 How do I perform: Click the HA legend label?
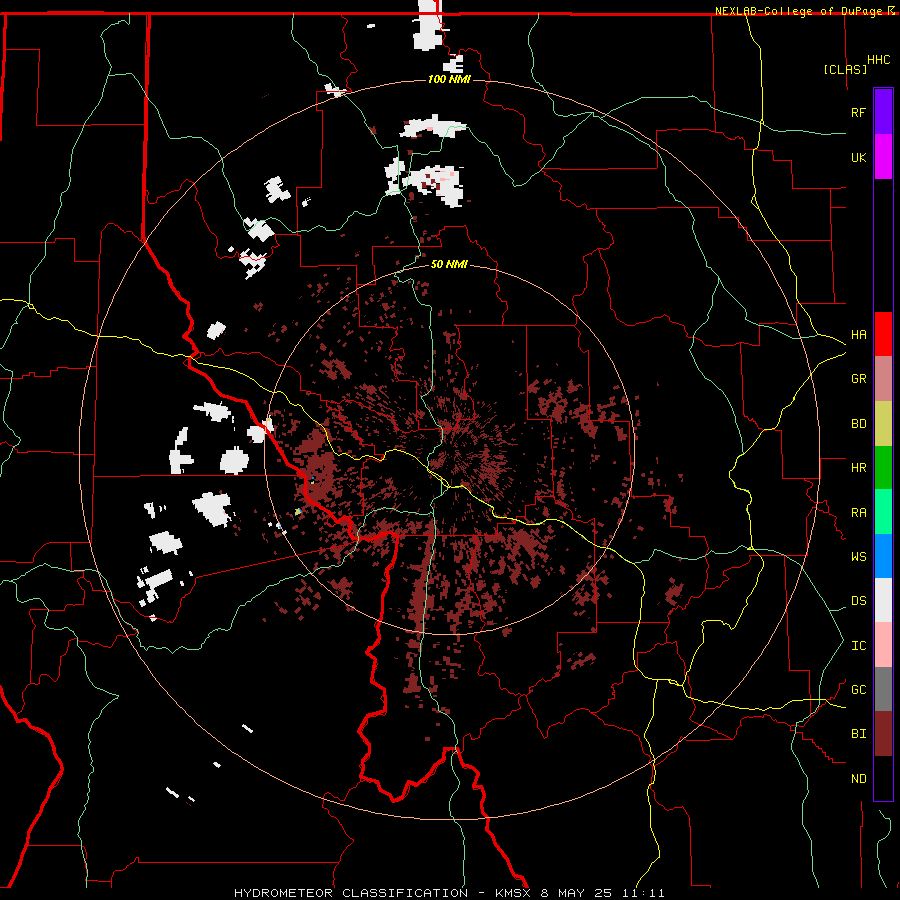pyautogui.click(x=858, y=334)
